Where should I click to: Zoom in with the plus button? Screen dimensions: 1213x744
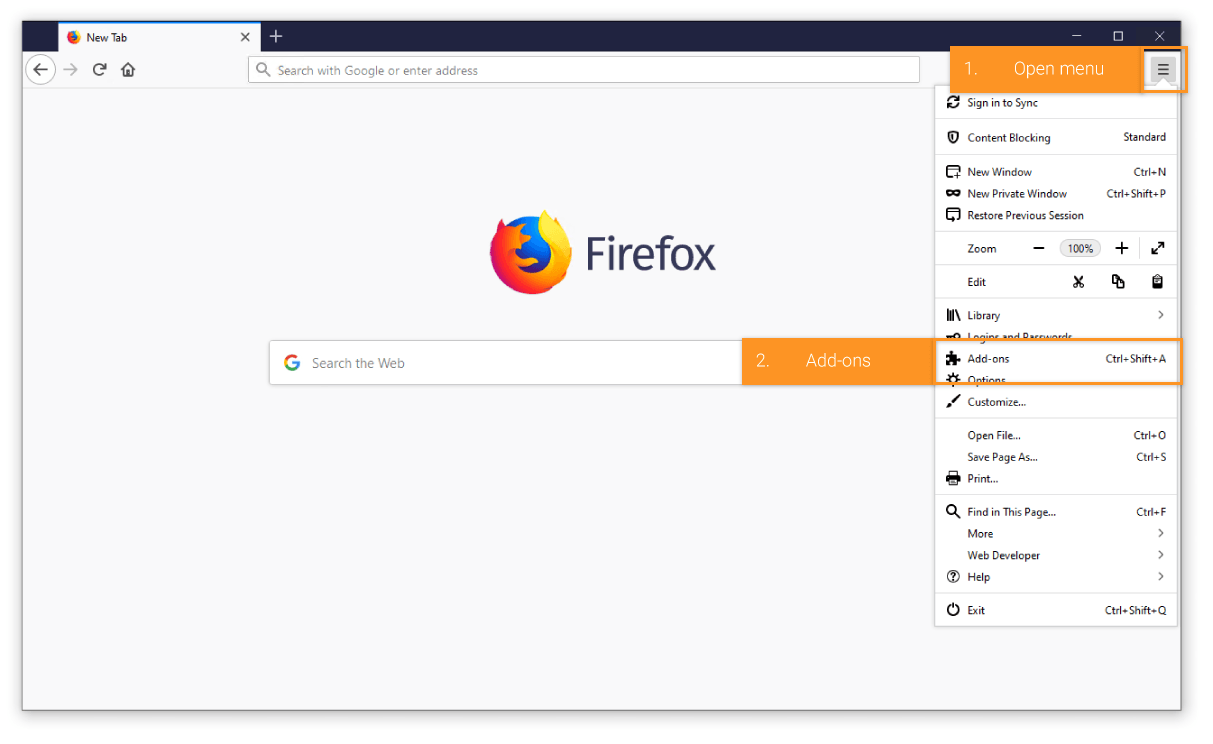[1122, 248]
